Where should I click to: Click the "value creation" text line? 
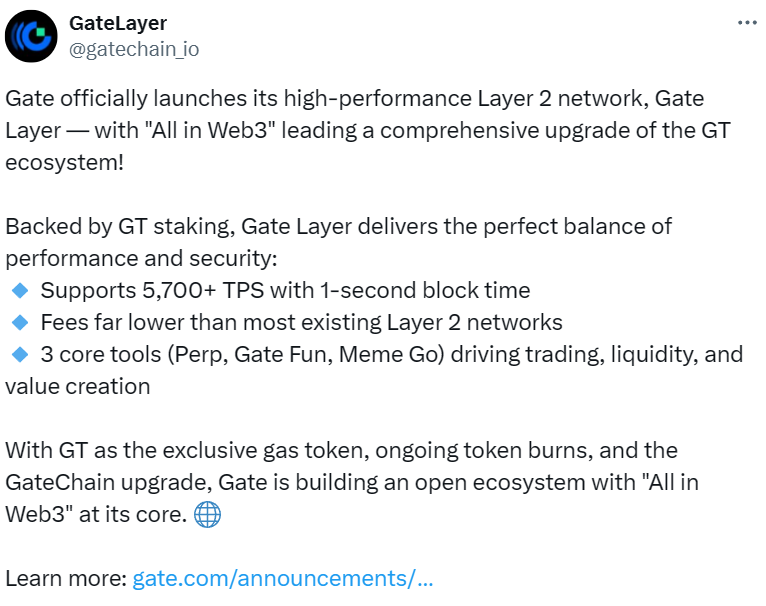78,386
